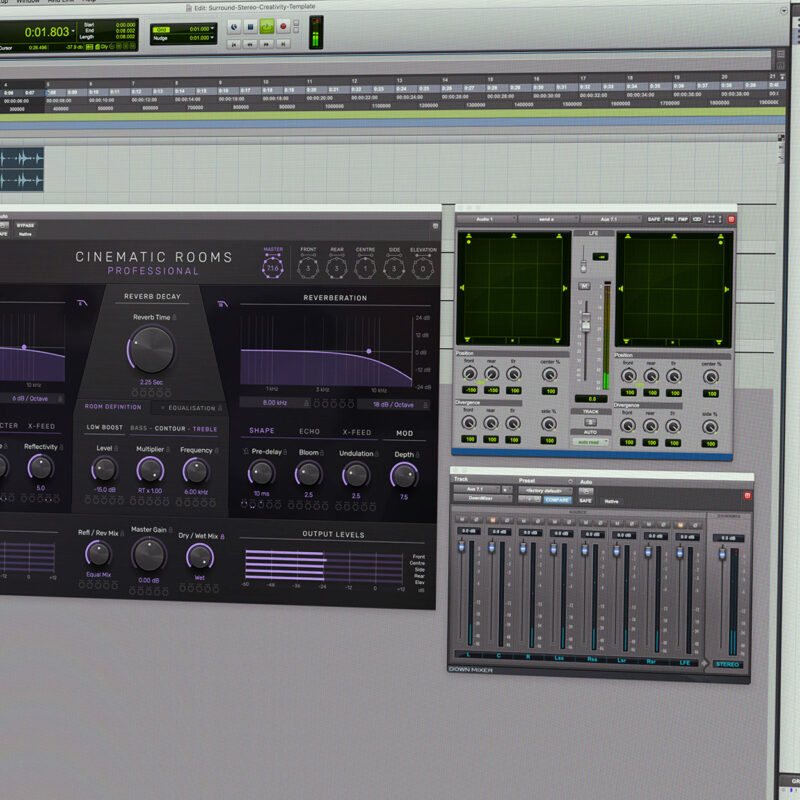Click the Refl / Rev Mix knob
Image resolution: width=800 pixels, height=800 pixels.
[x=98, y=554]
